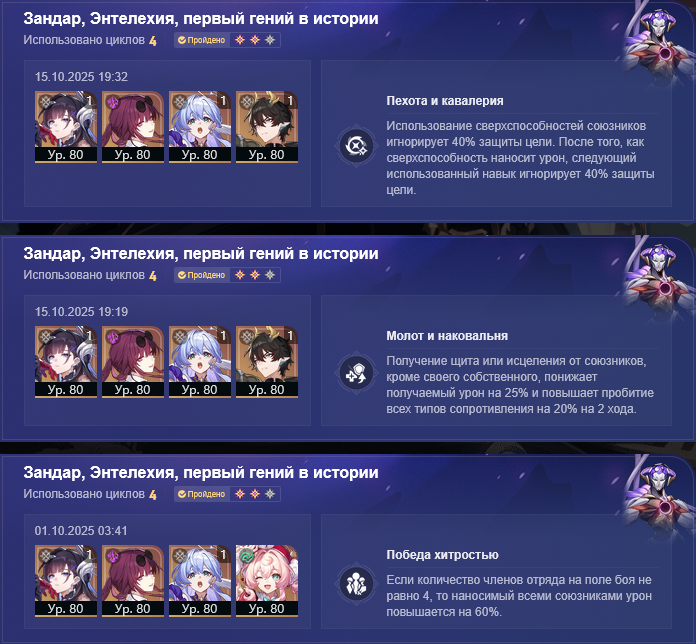Click the first star in the second card's rating
This screenshot has height=644, width=696.
coord(240,275)
